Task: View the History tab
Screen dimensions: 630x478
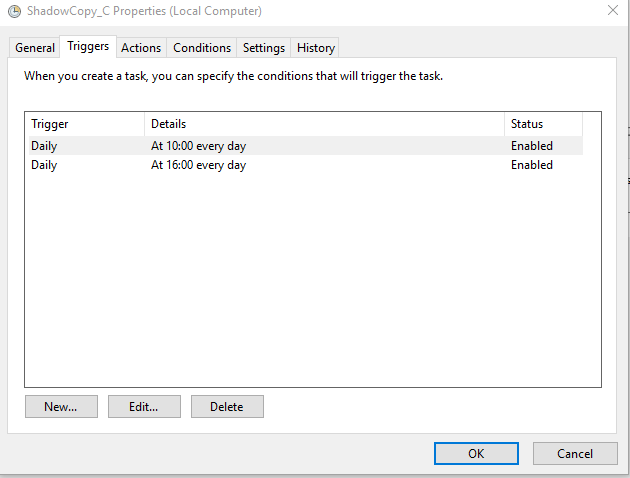Action: point(316,48)
